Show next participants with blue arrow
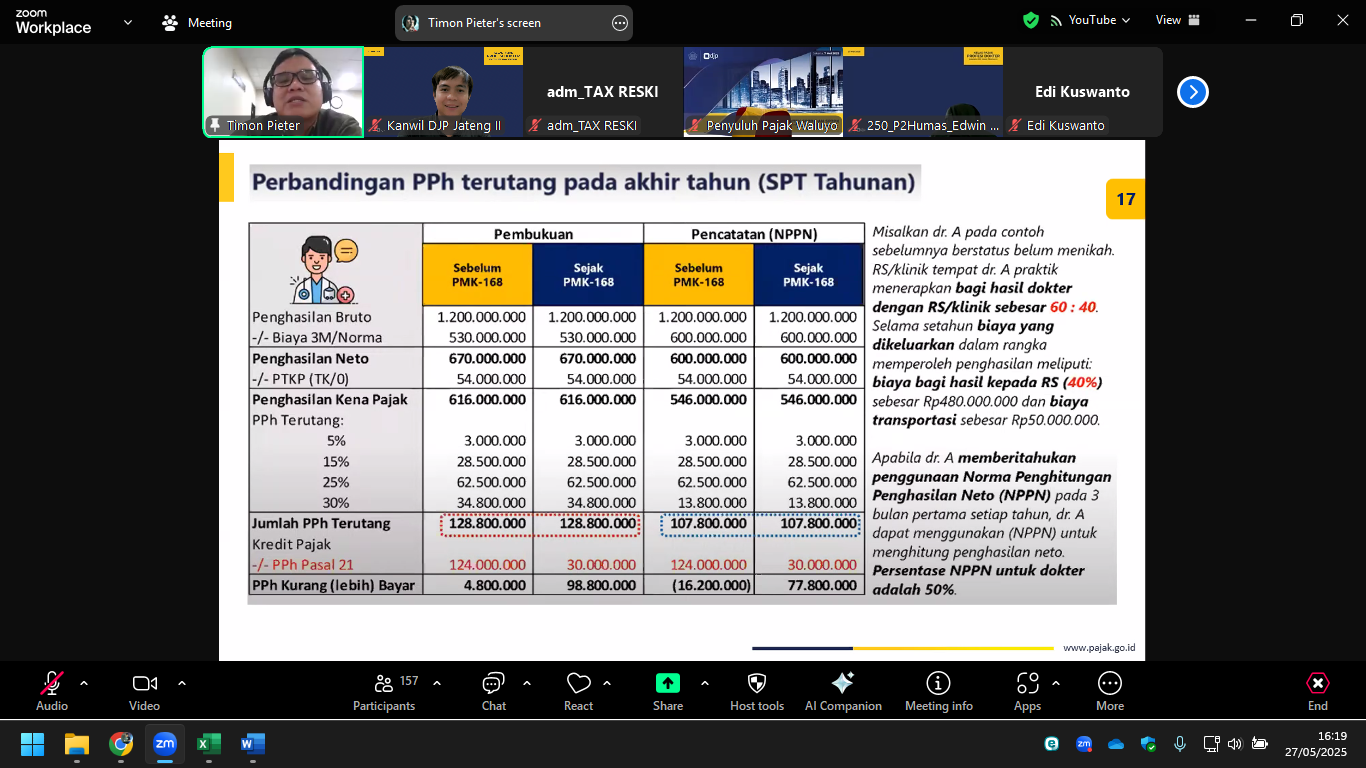Screen dimensions: 1366x768 (x=1192, y=92)
